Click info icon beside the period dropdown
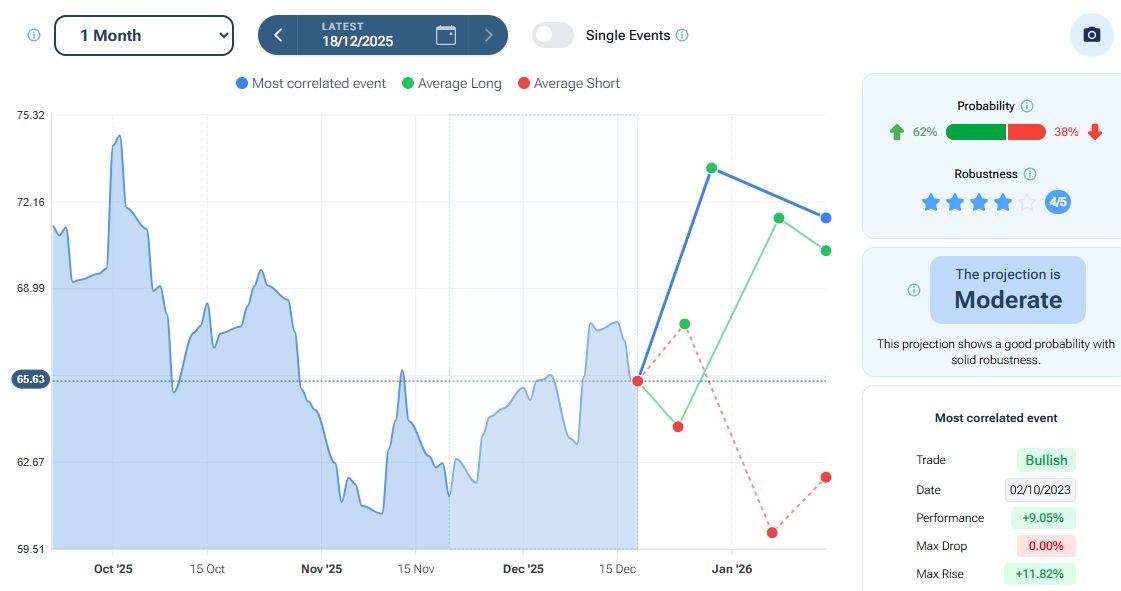Screen dimensions: 1121x591 tap(33, 35)
